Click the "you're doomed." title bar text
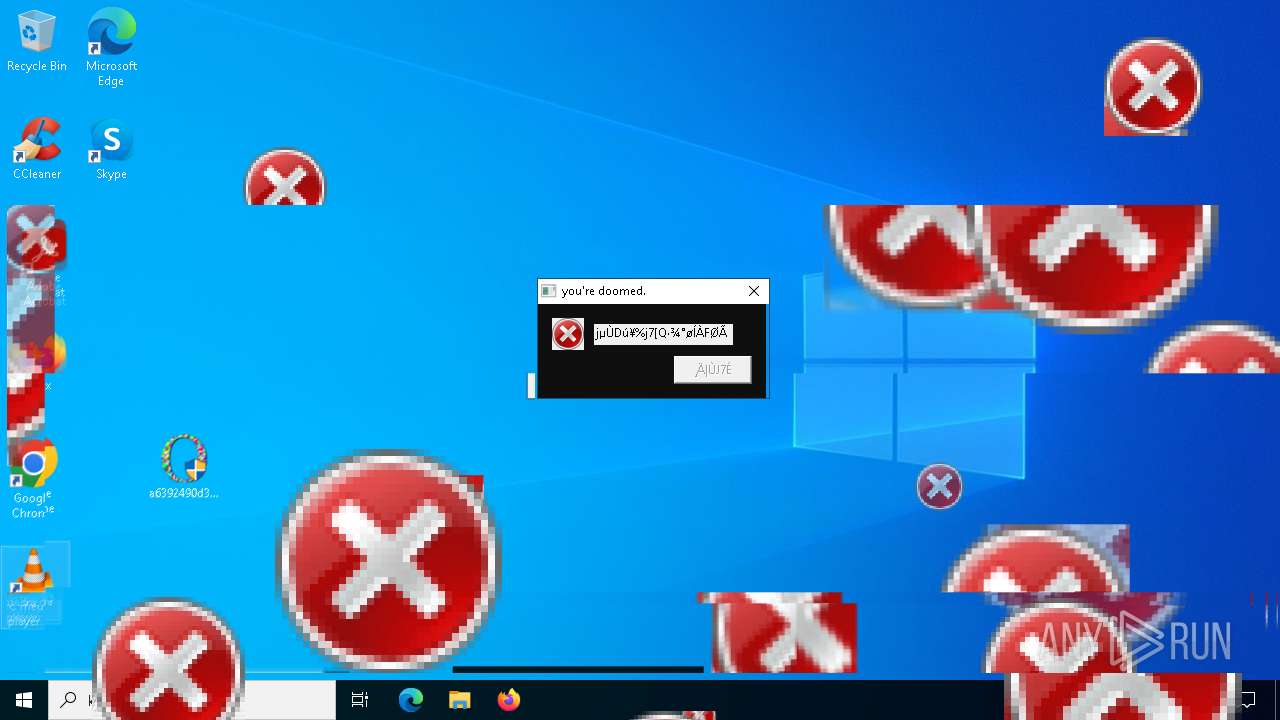The height and width of the screenshot is (720, 1280). click(604, 291)
